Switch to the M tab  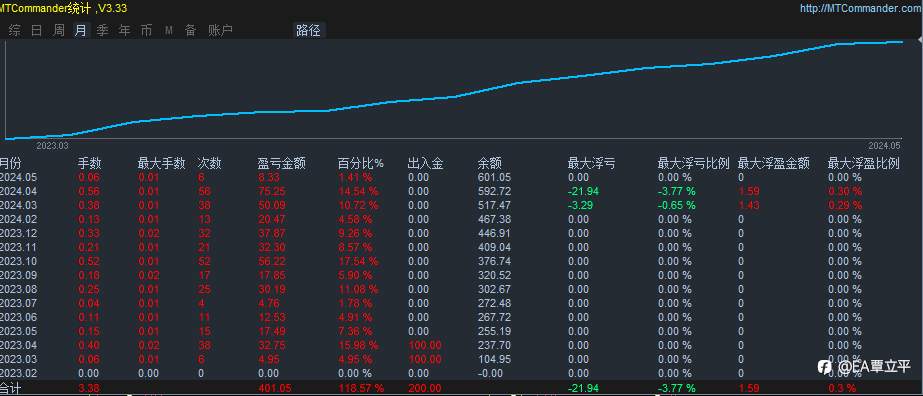169,31
